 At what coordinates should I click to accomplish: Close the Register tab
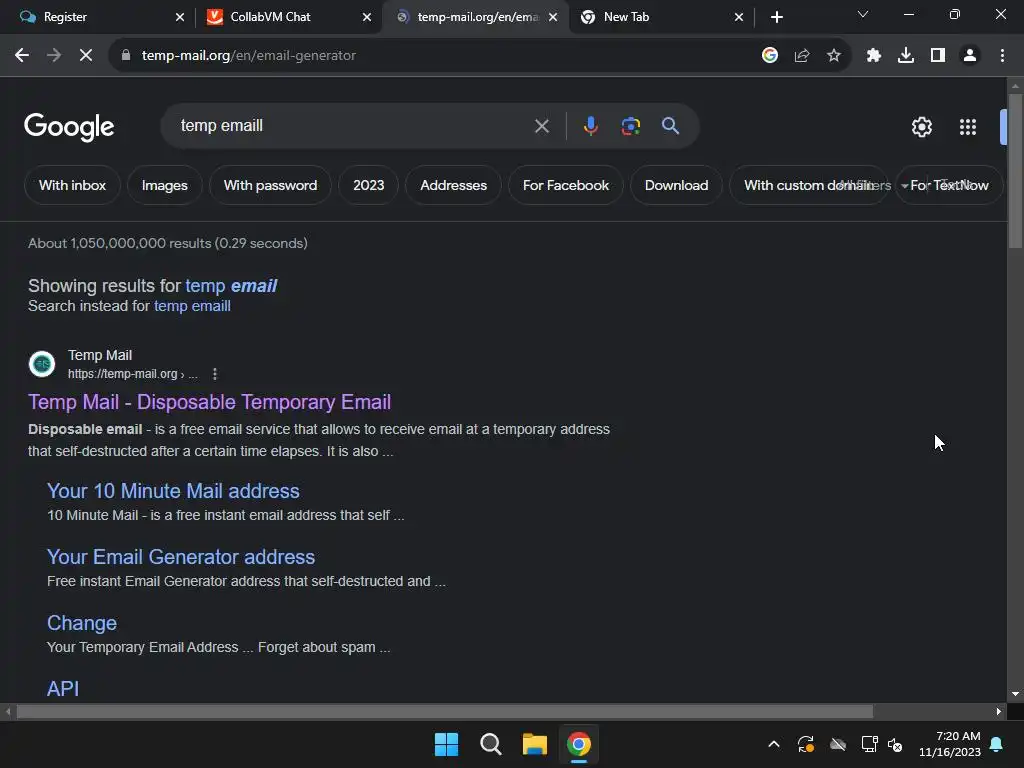pos(180,17)
